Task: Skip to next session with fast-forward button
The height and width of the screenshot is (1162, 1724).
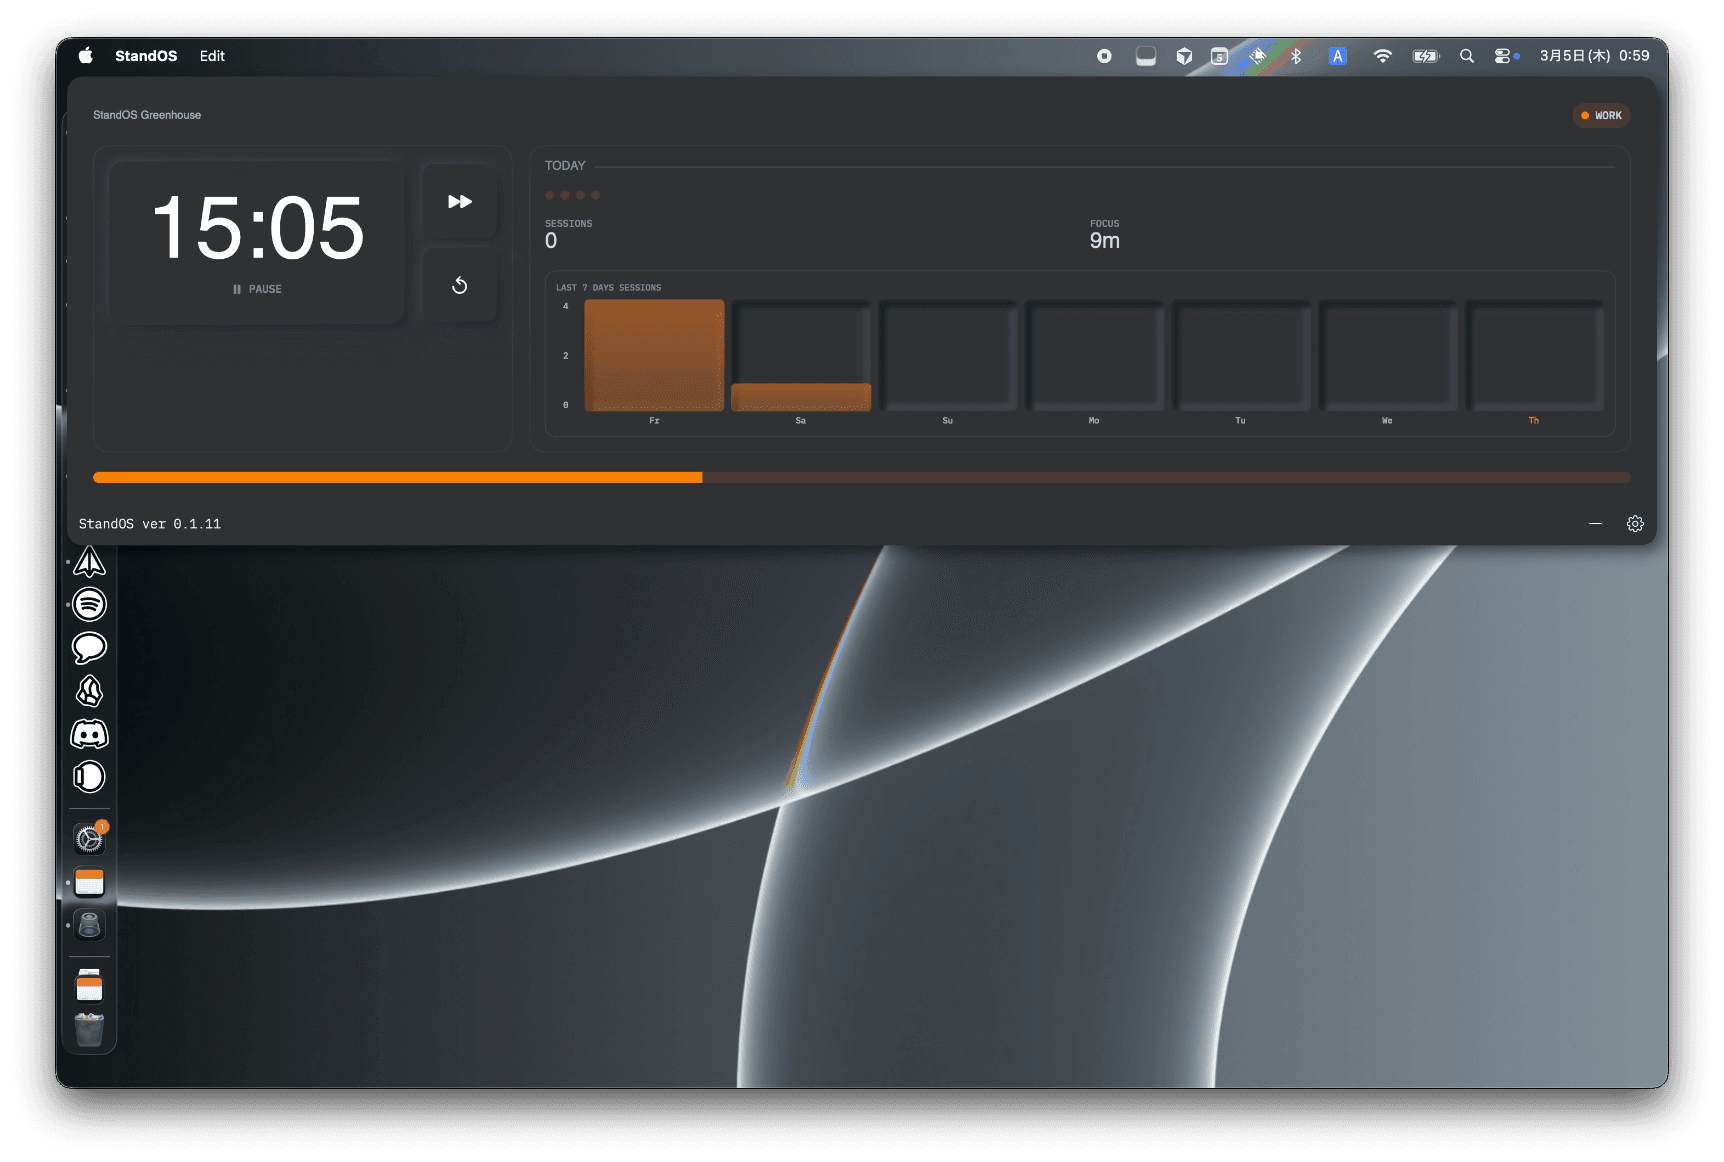Action: click(459, 202)
